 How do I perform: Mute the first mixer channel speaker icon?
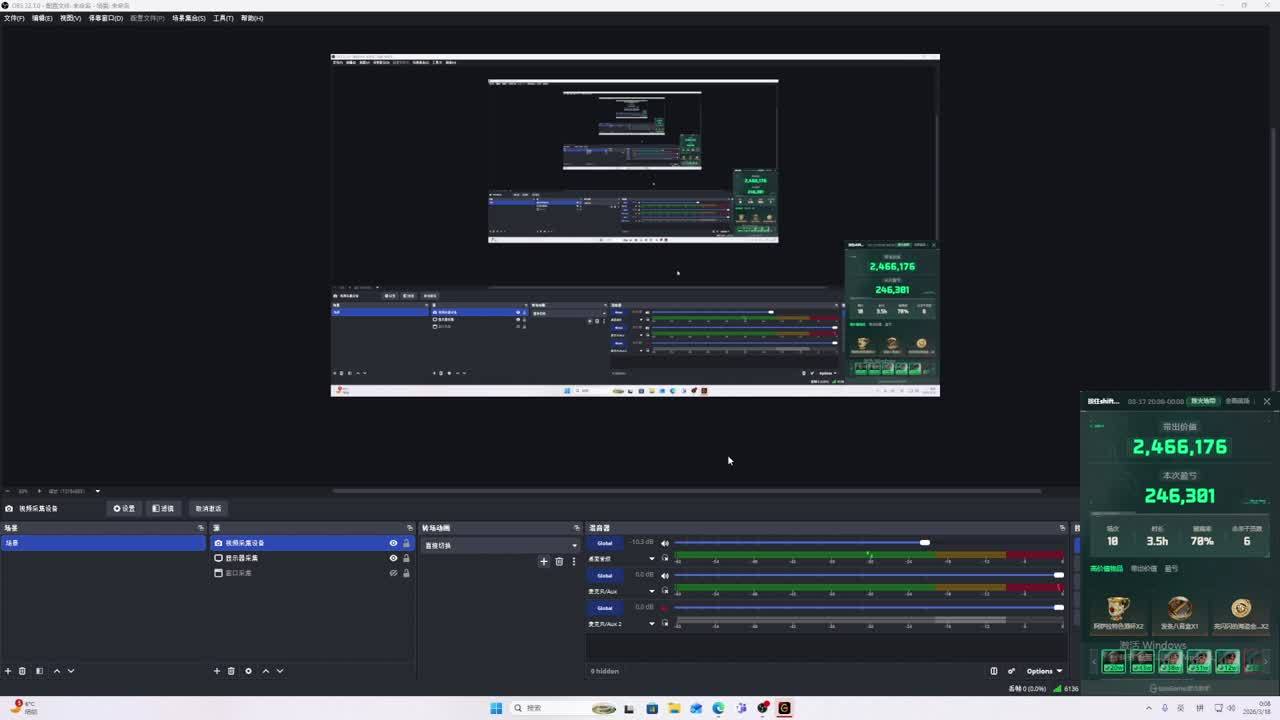point(665,543)
